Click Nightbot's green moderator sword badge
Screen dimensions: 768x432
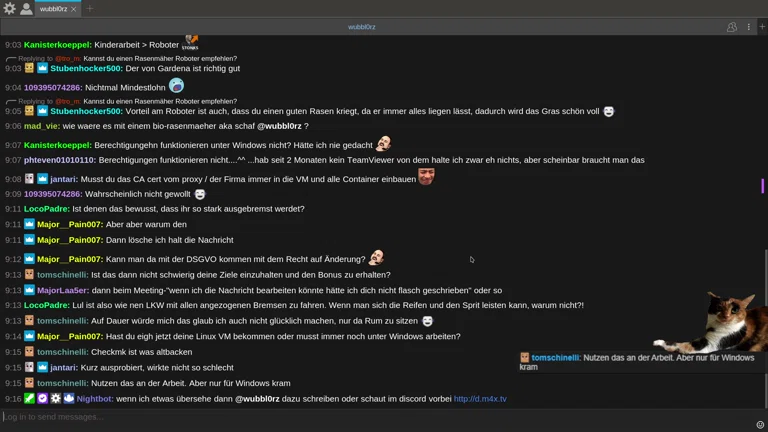coord(29,398)
